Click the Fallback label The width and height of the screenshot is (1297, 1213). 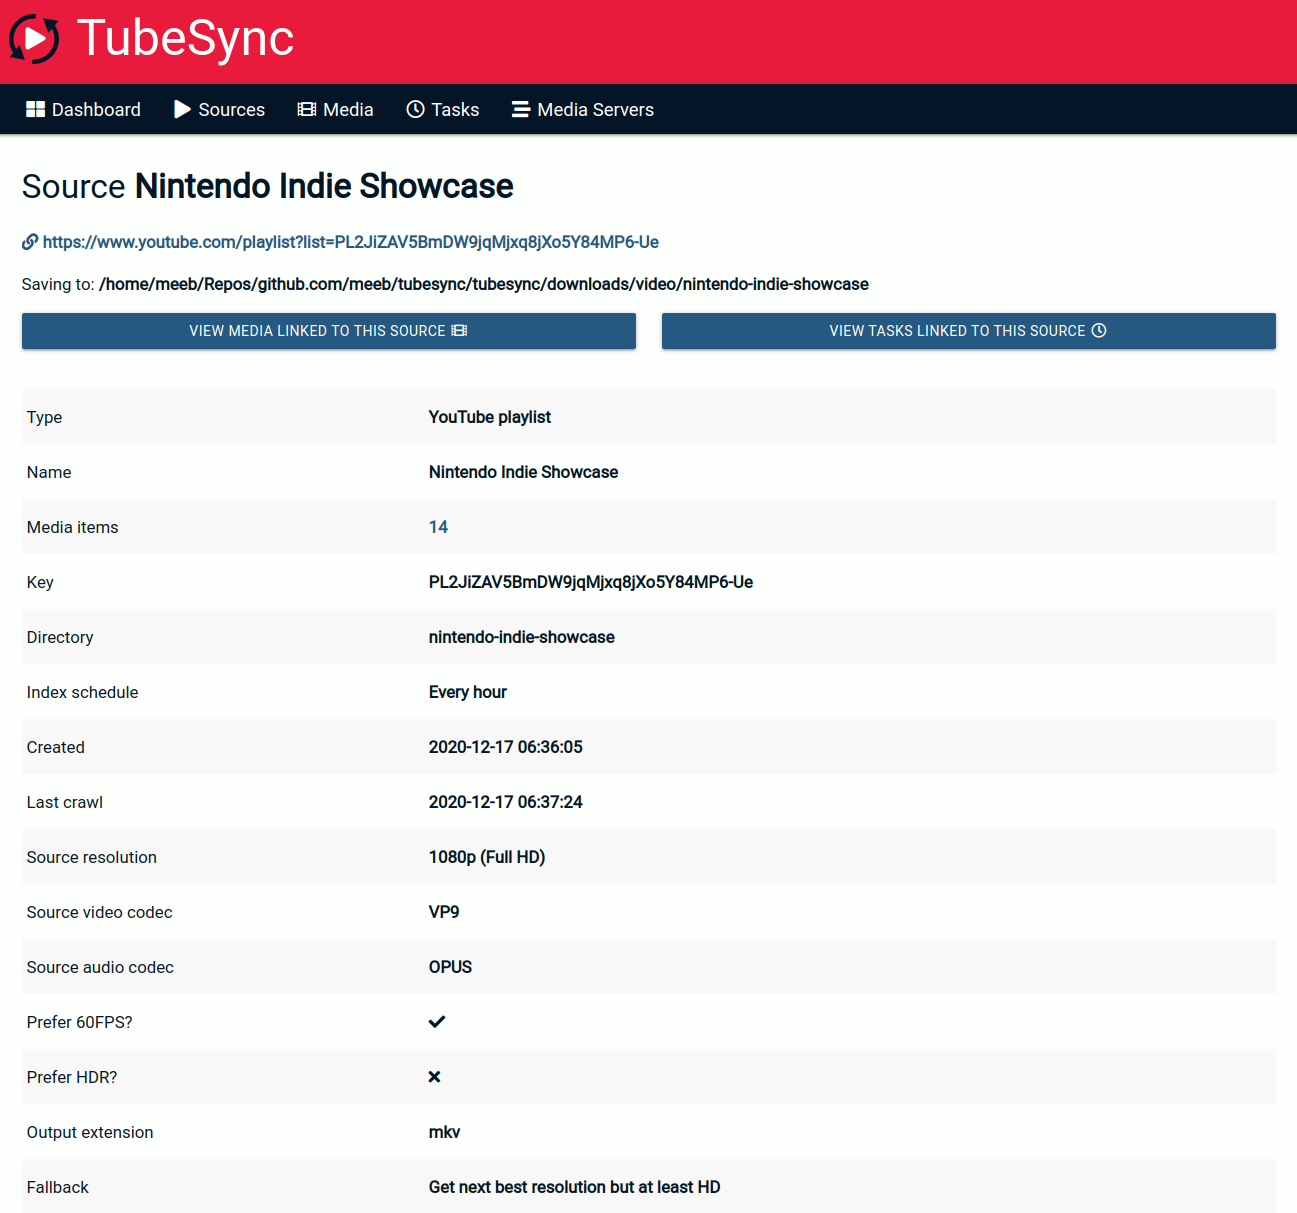[x=58, y=1187]
